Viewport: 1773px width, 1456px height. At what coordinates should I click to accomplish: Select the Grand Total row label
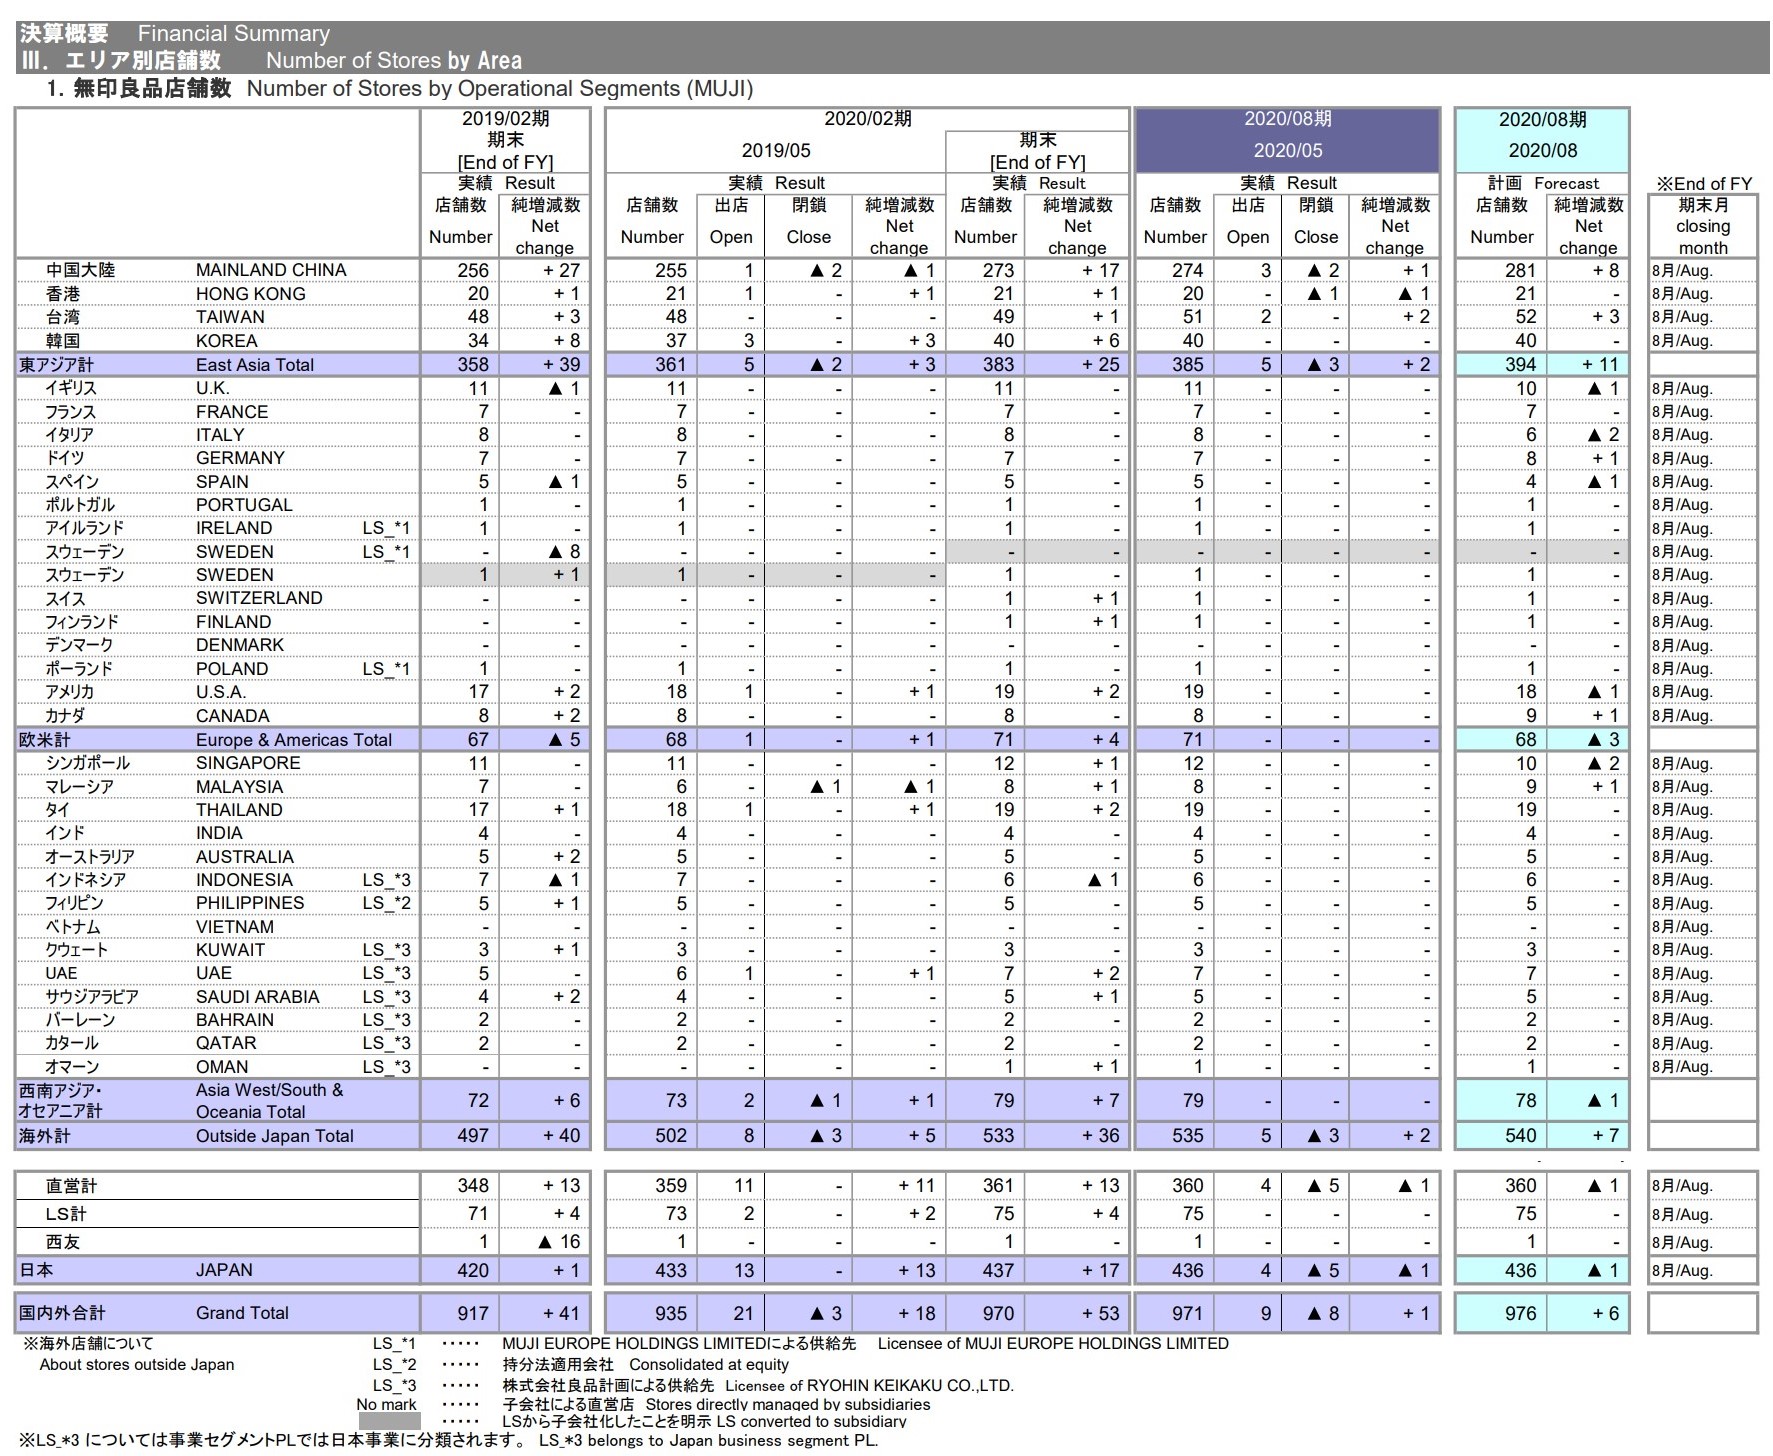pyautogui.click(x=242, y=1313)
